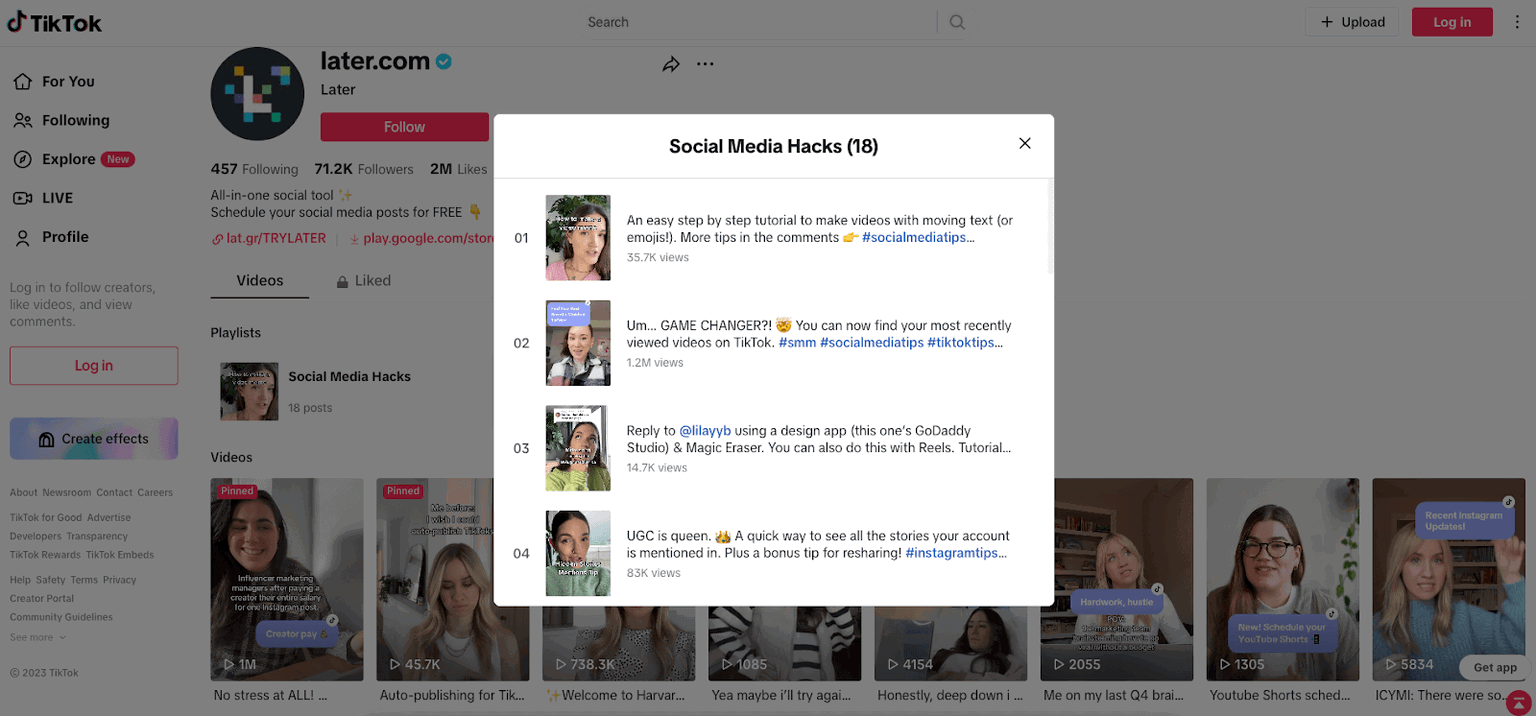
Task: Close the Social Media Hacks dialog
Action: (1024, 144)
